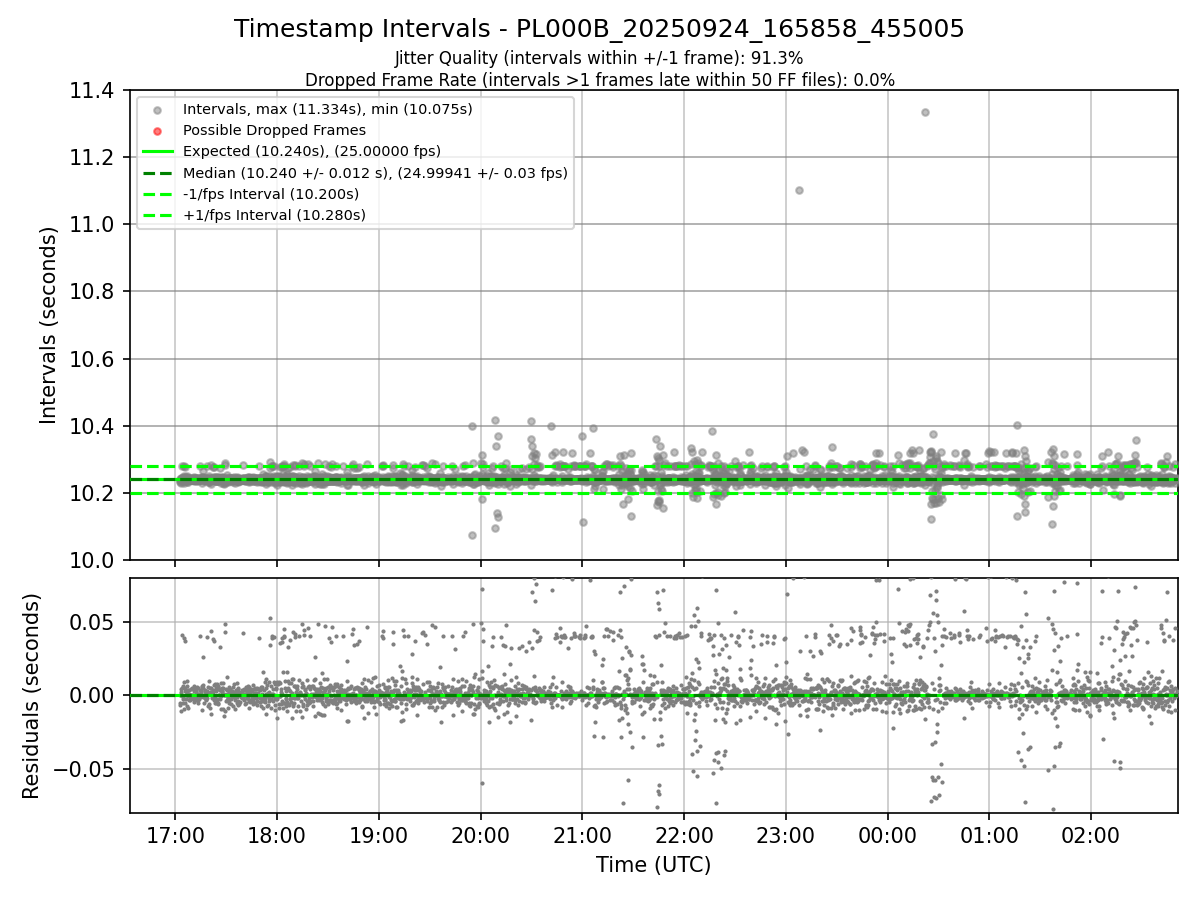
Task: Select legend entry starting 'Median (10.240 +/- 0.012 s)'
Action: click(375, 173)
